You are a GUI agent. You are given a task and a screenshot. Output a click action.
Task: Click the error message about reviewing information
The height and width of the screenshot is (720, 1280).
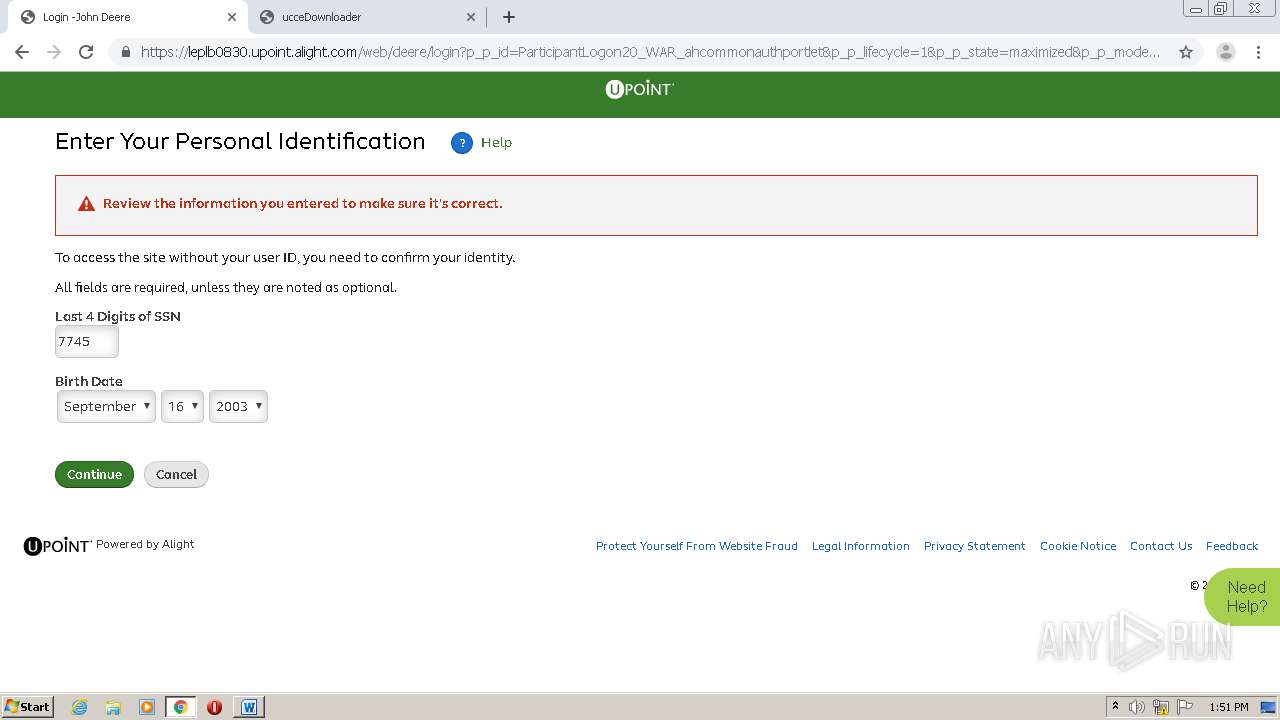click(303, 204)
